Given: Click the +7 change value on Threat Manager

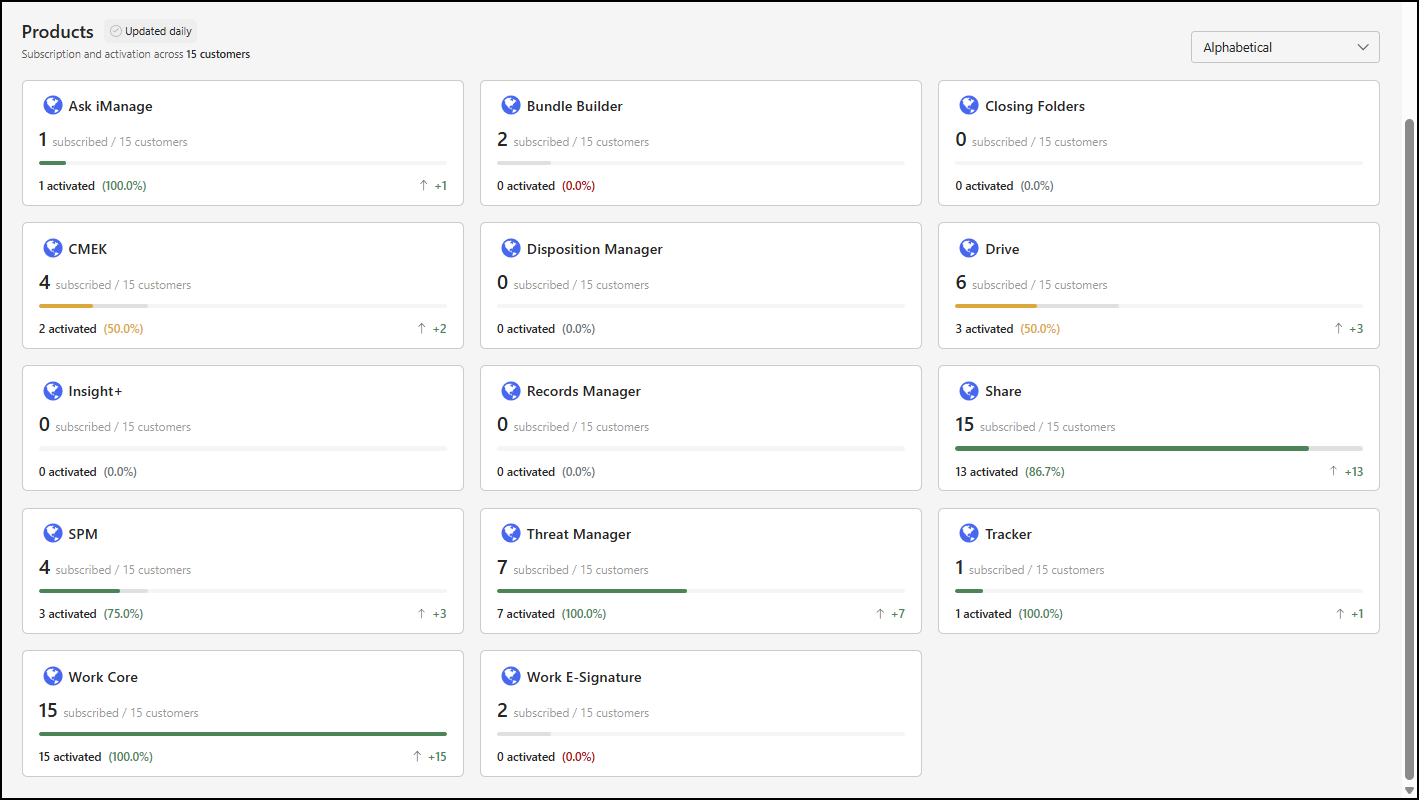Looking at the screenshot, I should click(898, 614).
